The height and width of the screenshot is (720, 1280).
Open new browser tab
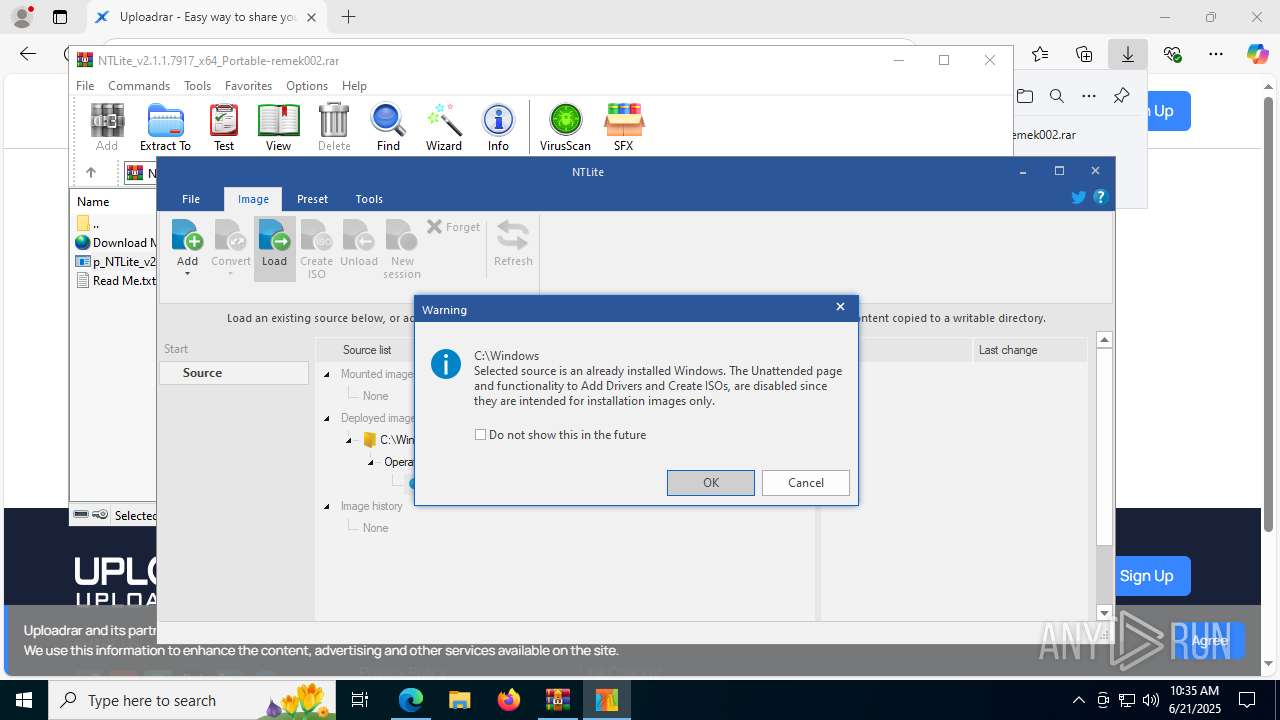pyautogui.click(x=348, y=17)
